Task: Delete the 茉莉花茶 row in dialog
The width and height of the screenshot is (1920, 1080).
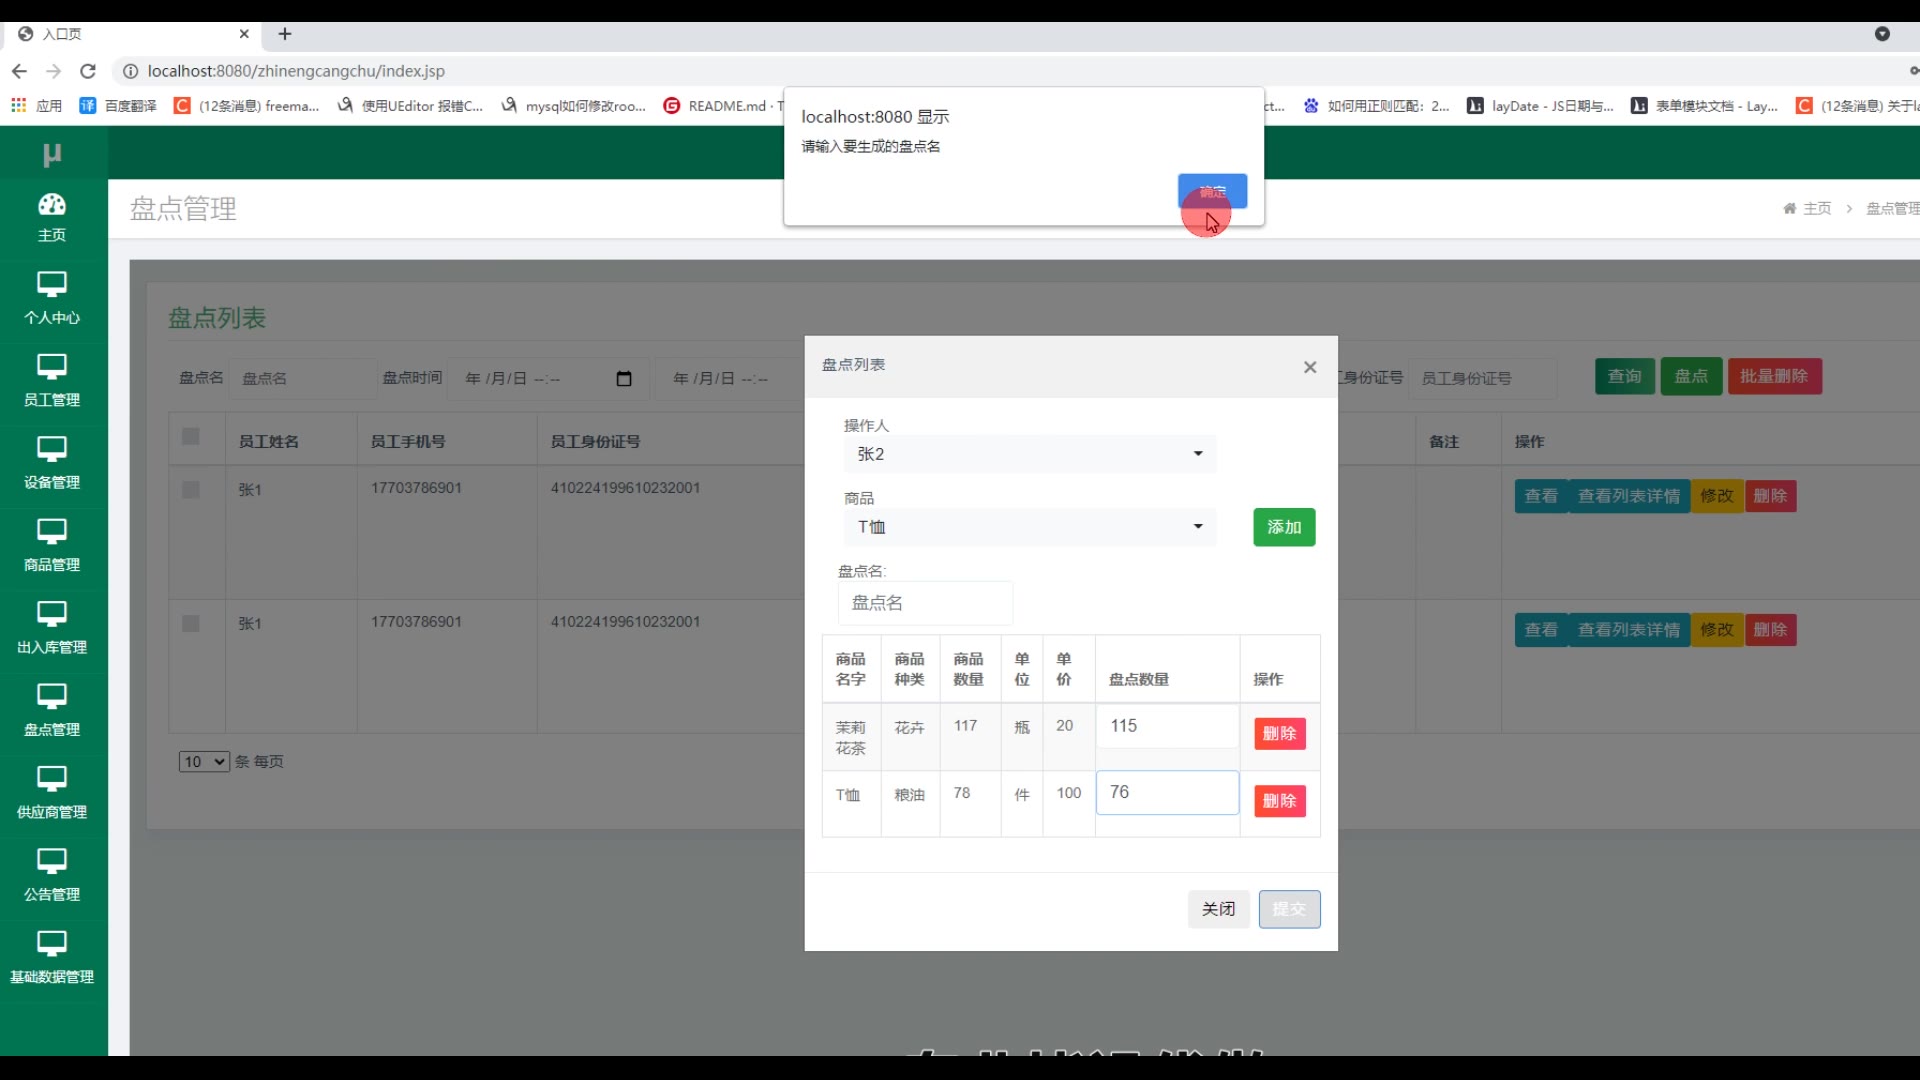Action: pos(1279,734)
